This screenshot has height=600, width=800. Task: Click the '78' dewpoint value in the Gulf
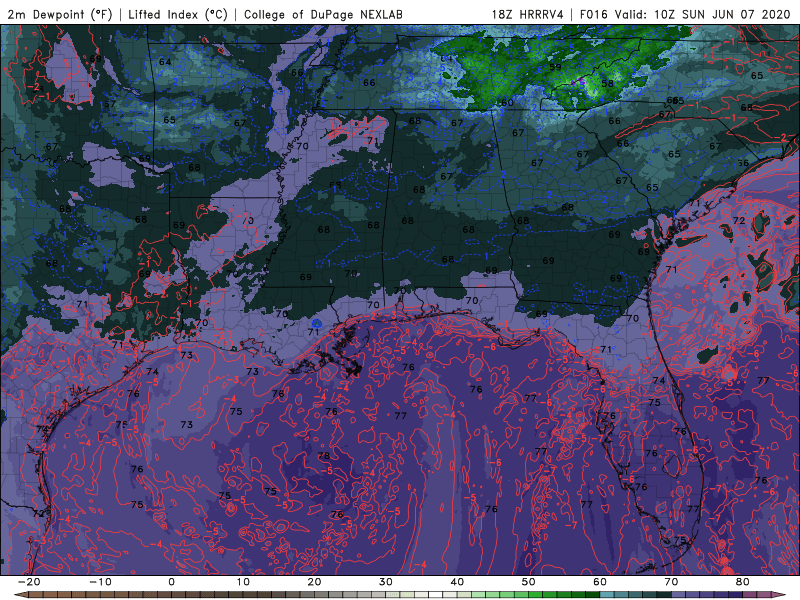pos(323,456)
